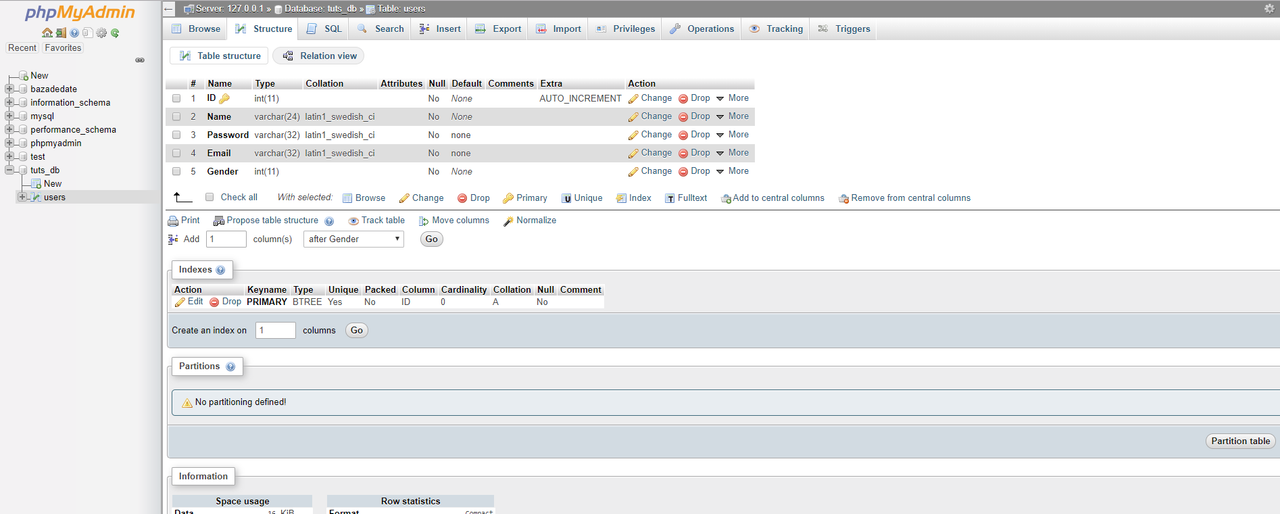Click help icon next to Propose table structure

tap(329, 221)
